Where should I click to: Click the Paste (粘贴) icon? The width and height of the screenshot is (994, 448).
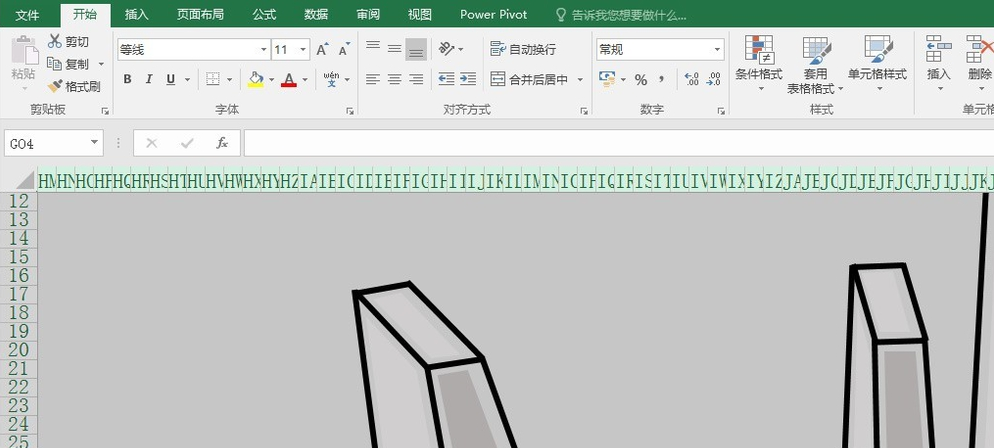[24, 49]
